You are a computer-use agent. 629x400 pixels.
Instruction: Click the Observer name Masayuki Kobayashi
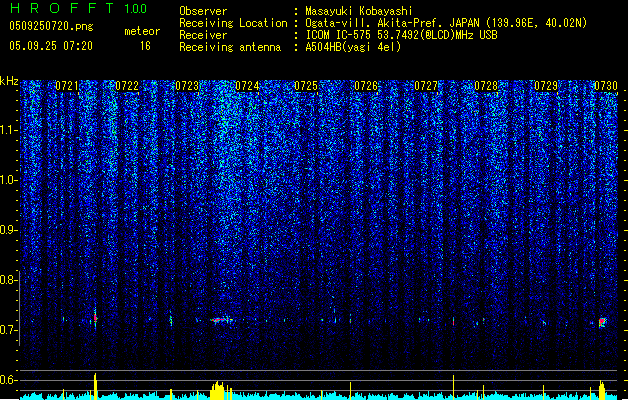click(359, 11)
